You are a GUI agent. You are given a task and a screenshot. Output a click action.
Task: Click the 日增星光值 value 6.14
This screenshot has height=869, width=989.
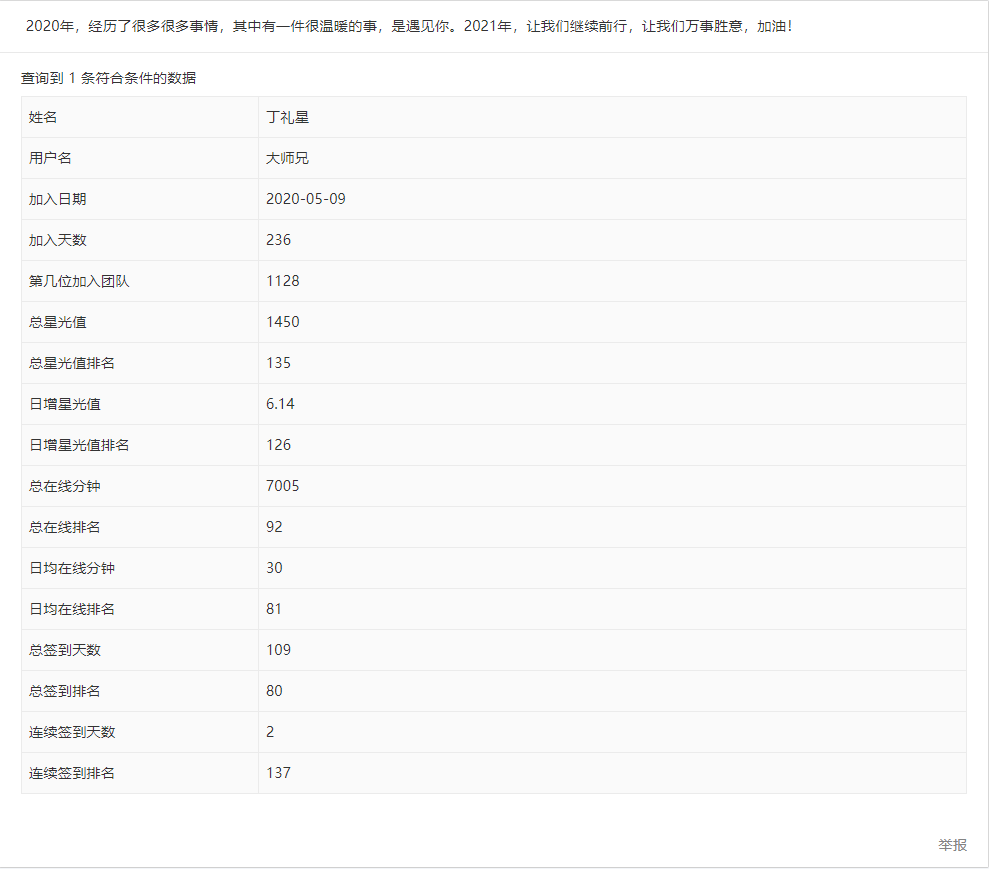click(x=280, y=404)
